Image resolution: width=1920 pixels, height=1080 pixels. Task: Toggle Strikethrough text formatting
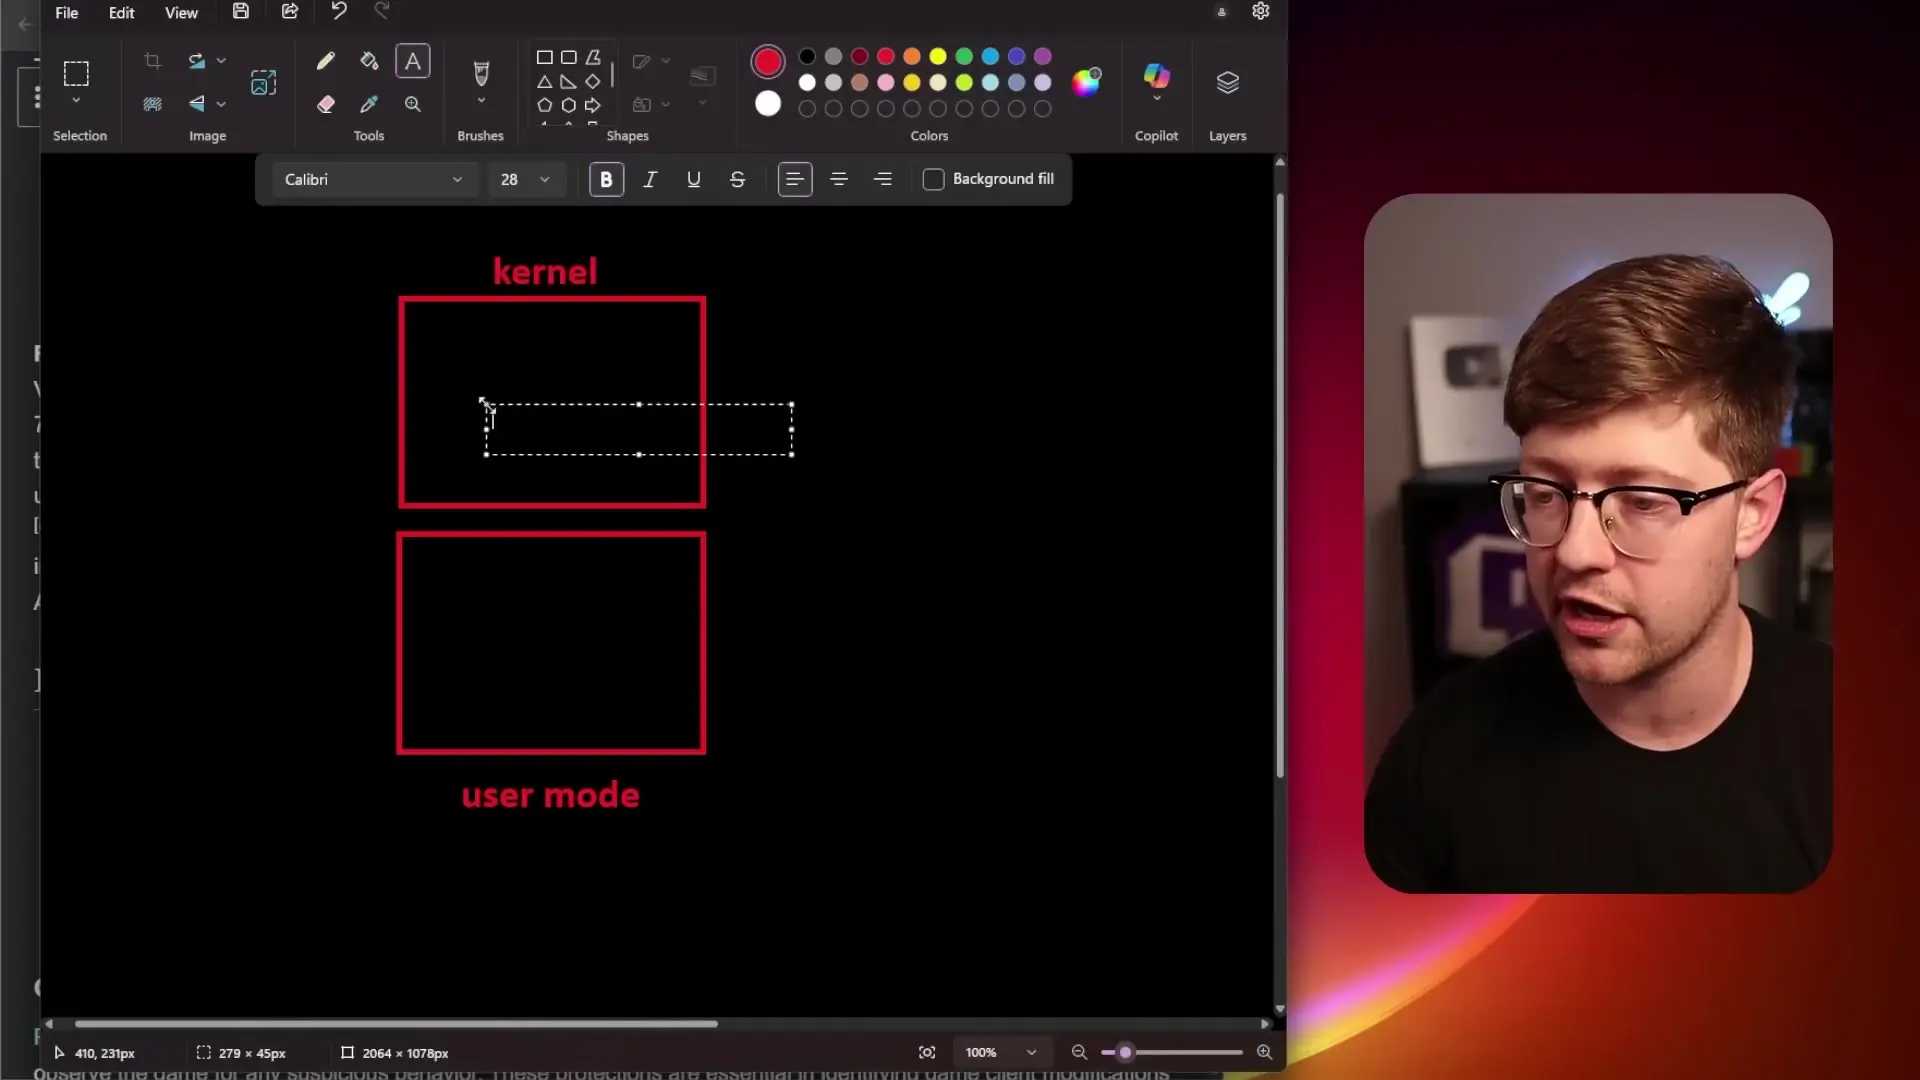click(x=738, y=179)
